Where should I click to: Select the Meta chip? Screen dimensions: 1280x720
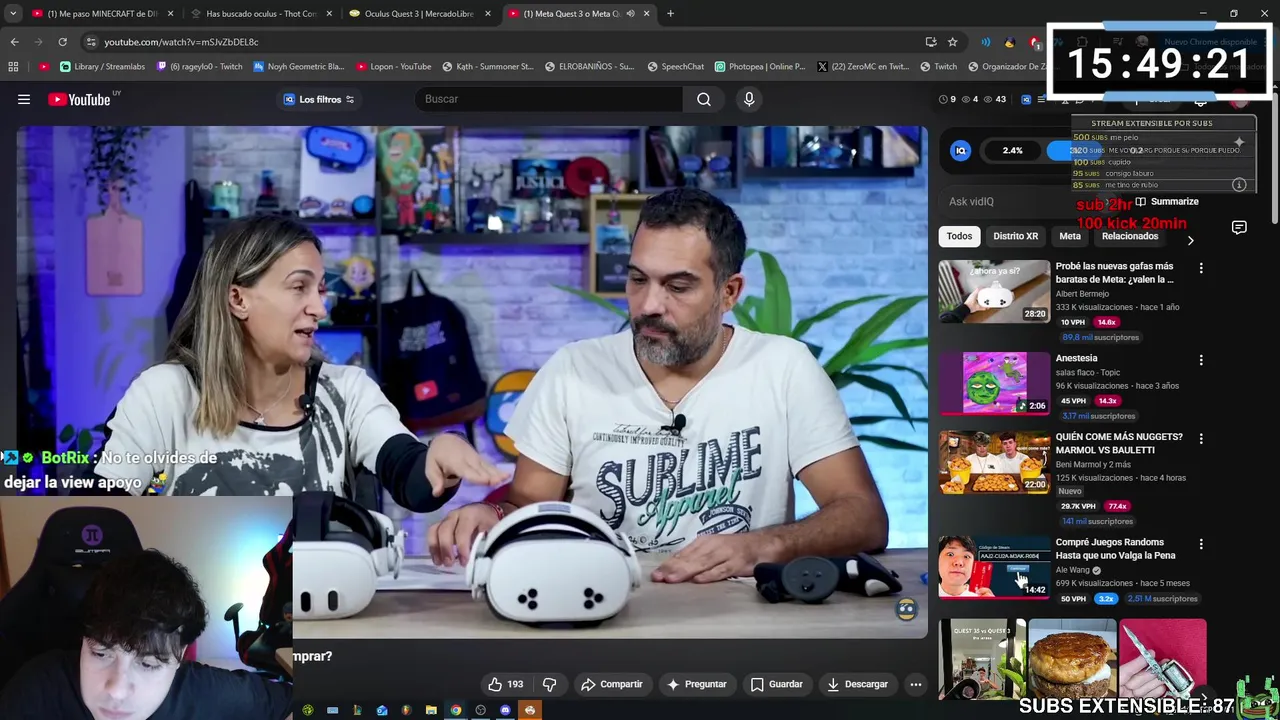pos(1070,236)
